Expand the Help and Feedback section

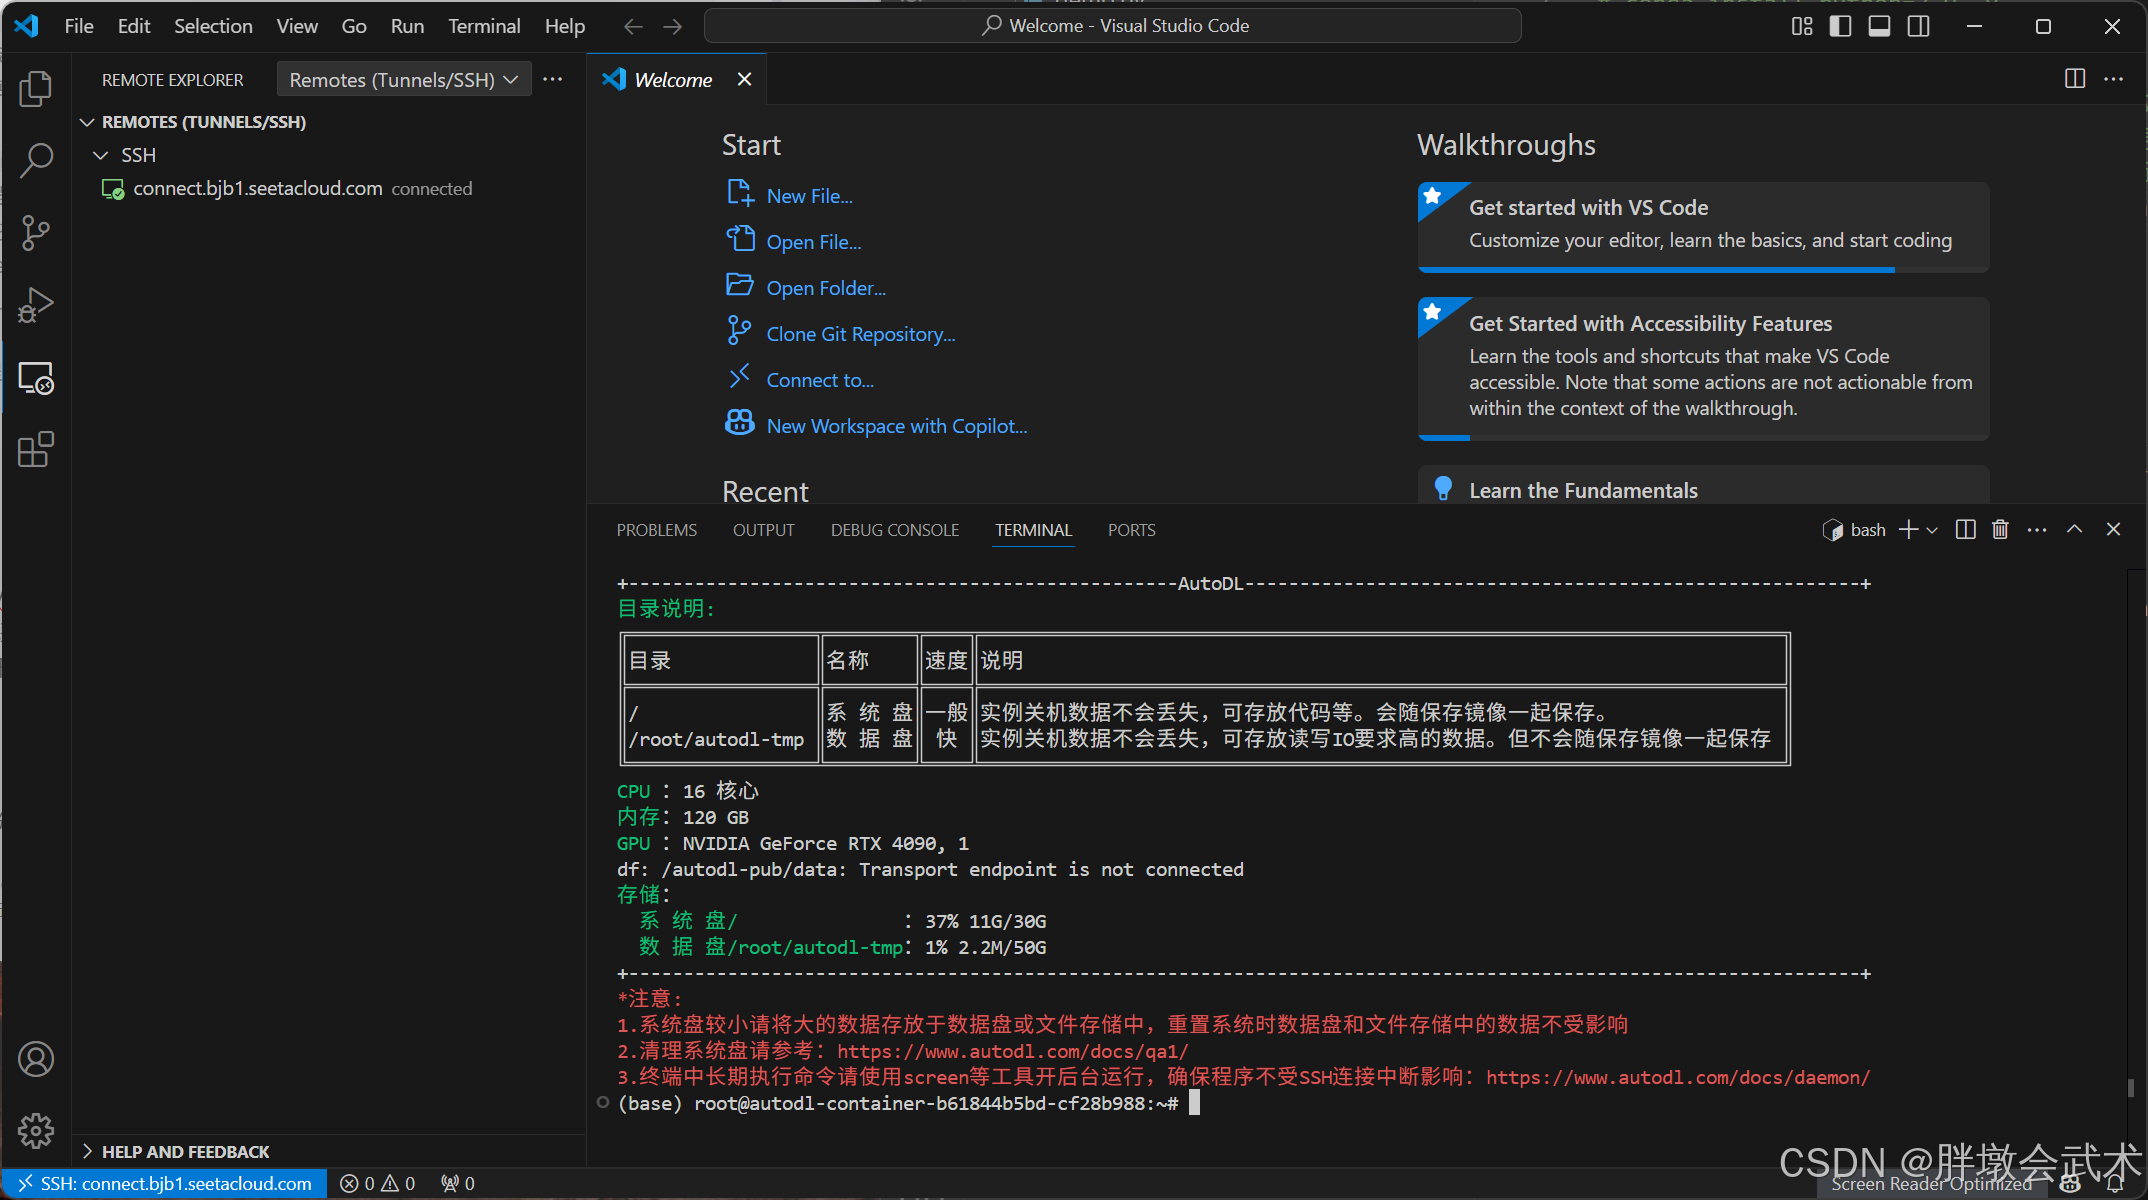coord(185,1152)
